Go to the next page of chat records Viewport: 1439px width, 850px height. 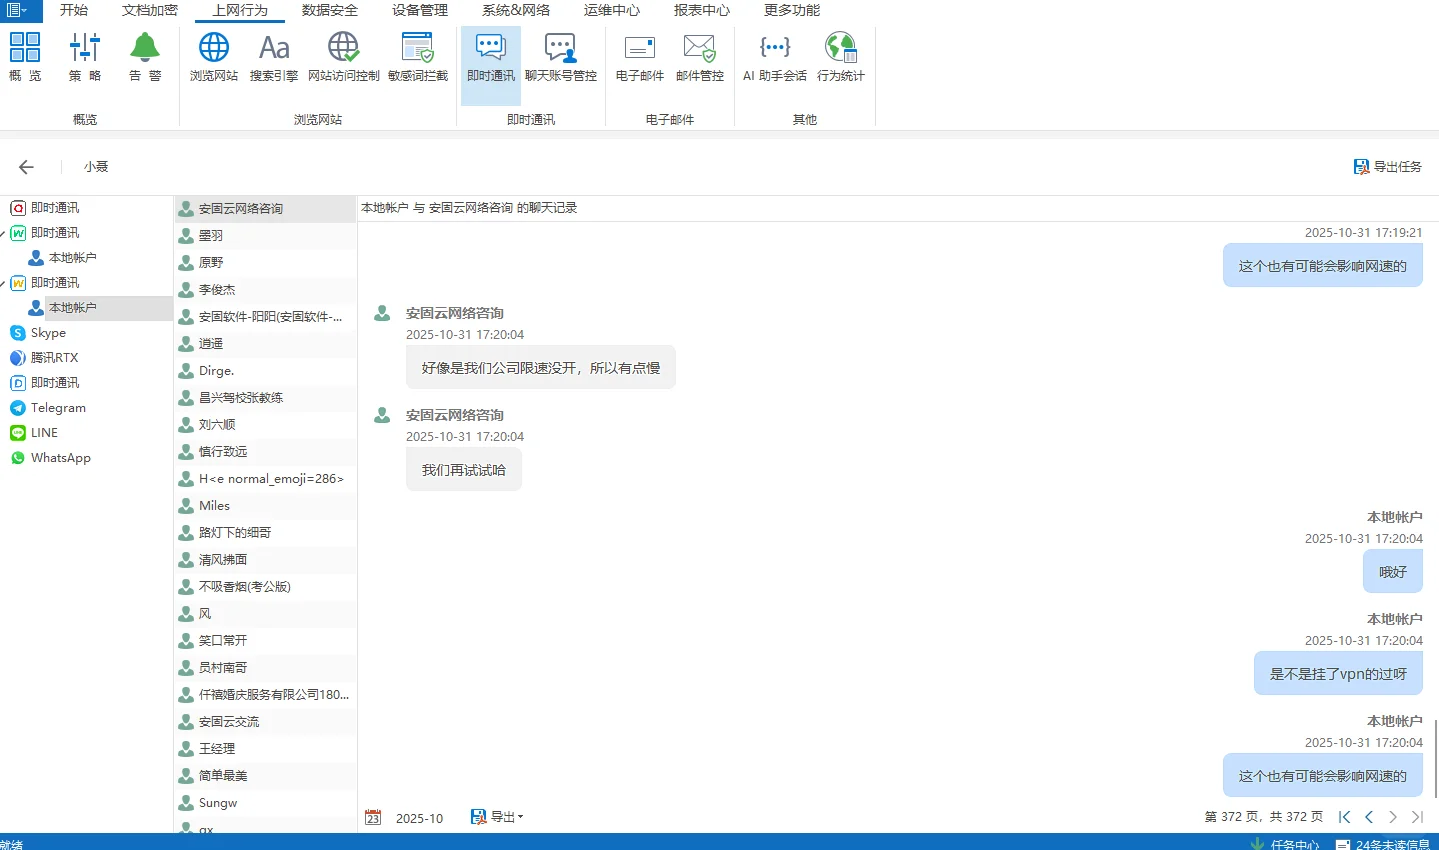point(1393,817)
